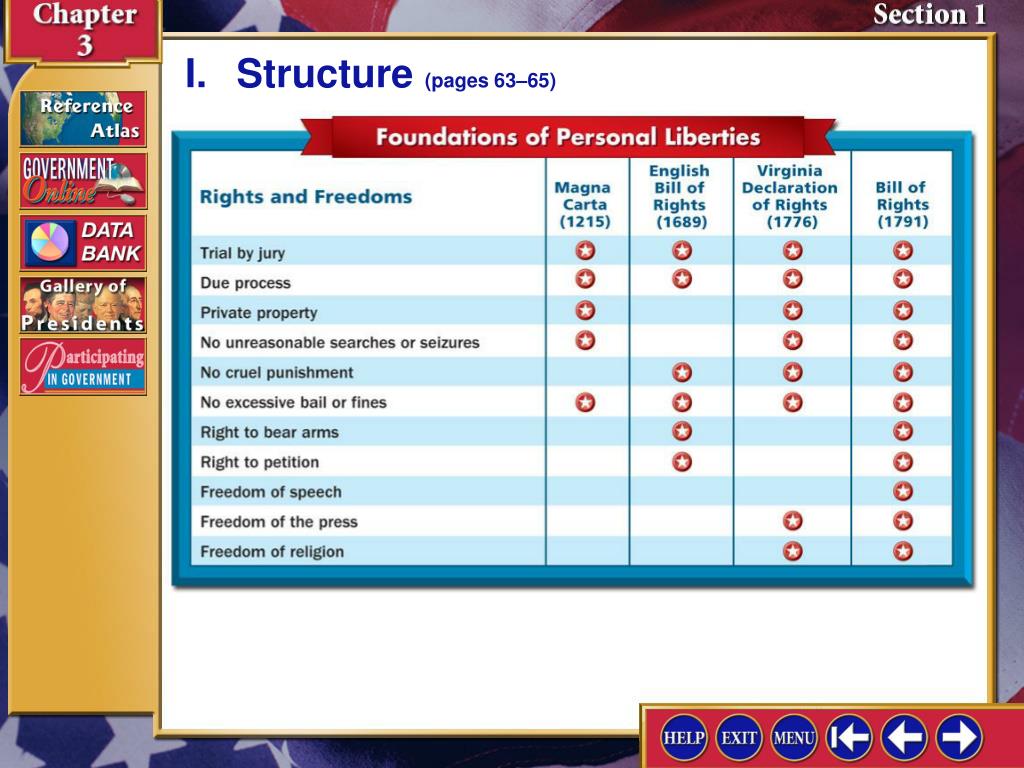Image resolution: width=1024 pixels, height=768 pixels.
Task: Open Government Online sidebar link
Action: (83, 180)
